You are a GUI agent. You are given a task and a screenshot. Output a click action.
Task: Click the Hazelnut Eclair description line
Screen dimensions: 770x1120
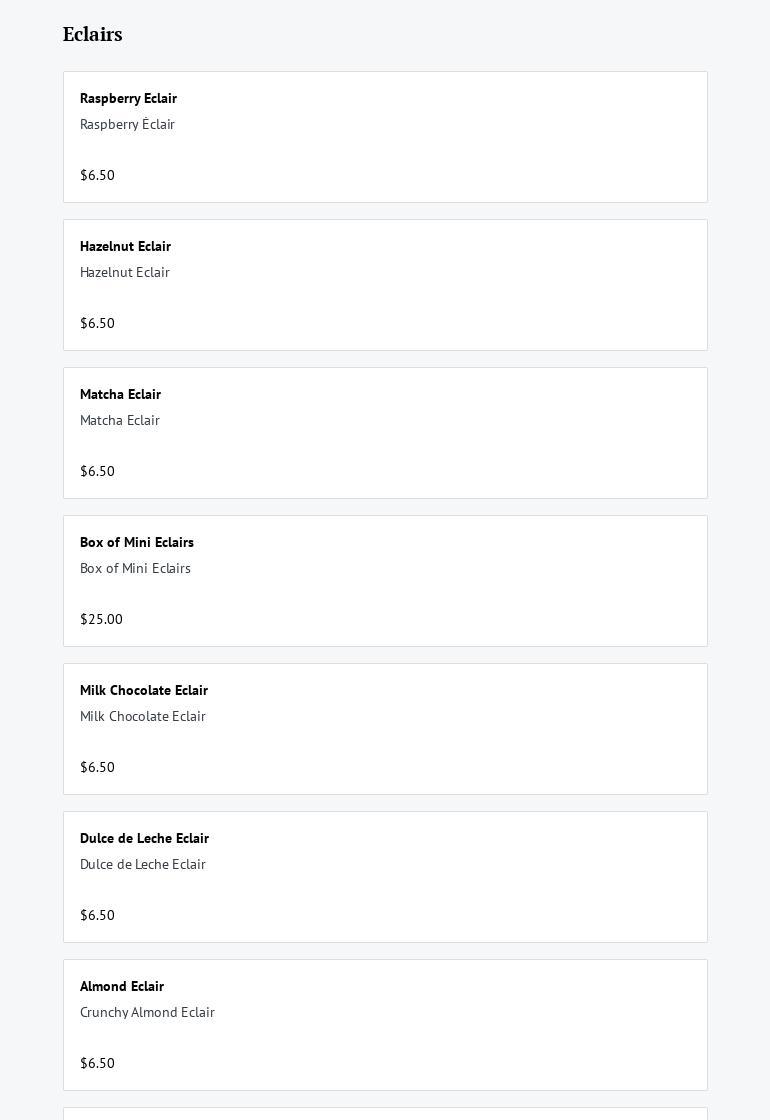coord(125,272)
